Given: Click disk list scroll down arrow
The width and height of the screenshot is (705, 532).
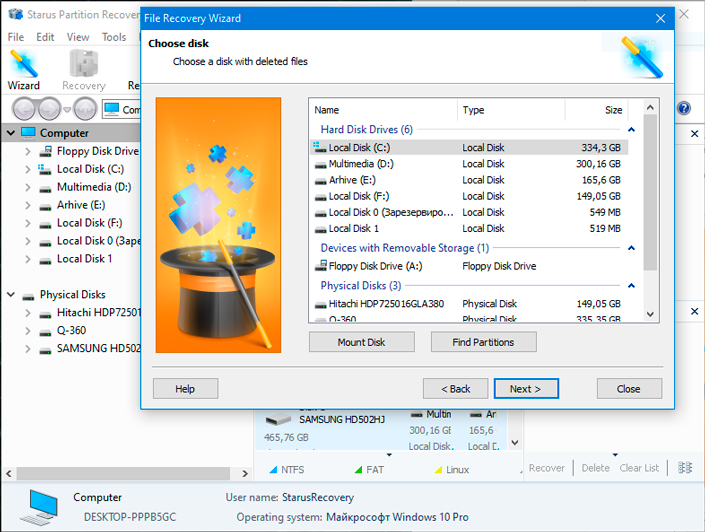Looking at the screenshot, I should point(650,314).
